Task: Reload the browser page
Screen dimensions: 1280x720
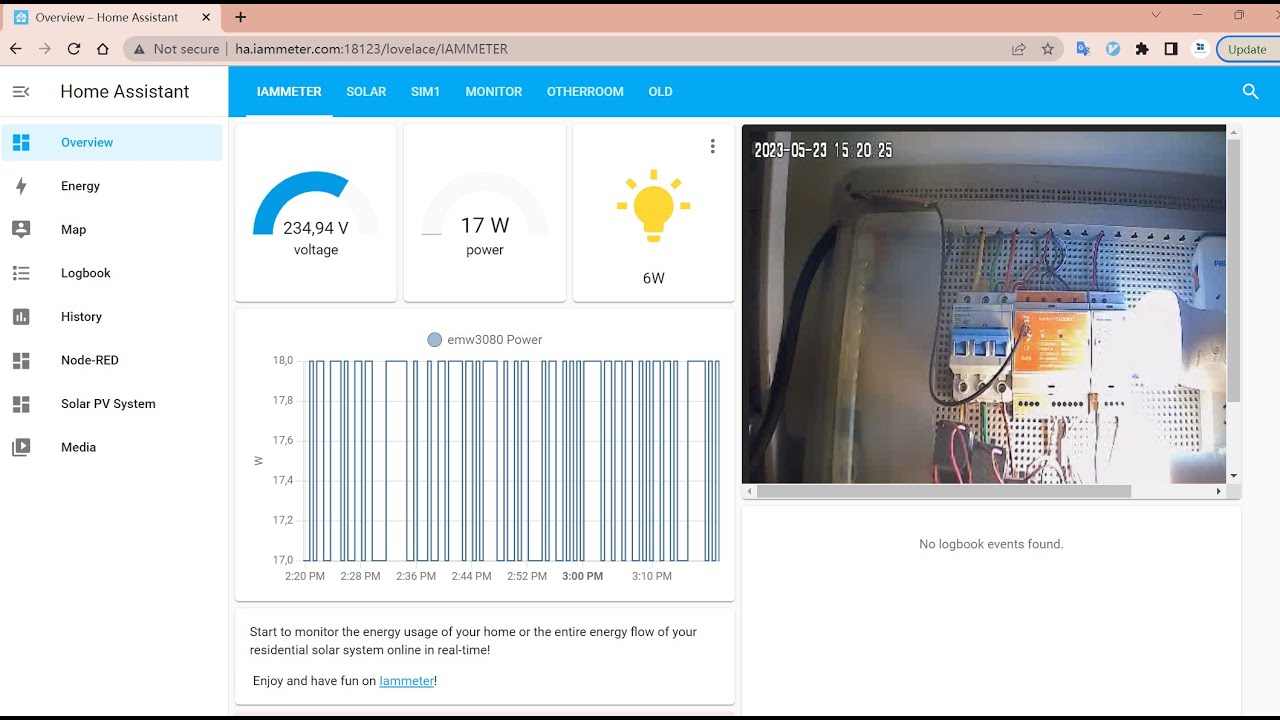Action: click(x=74, y=48)
